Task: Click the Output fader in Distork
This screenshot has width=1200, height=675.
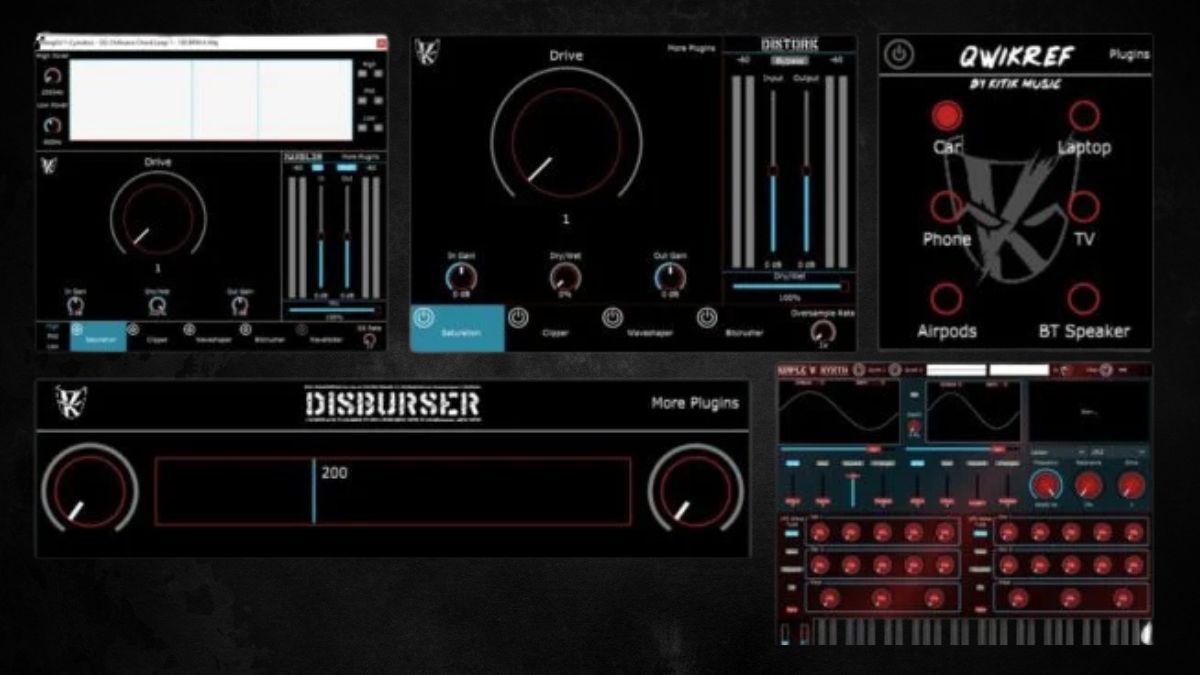Action: 806,170
